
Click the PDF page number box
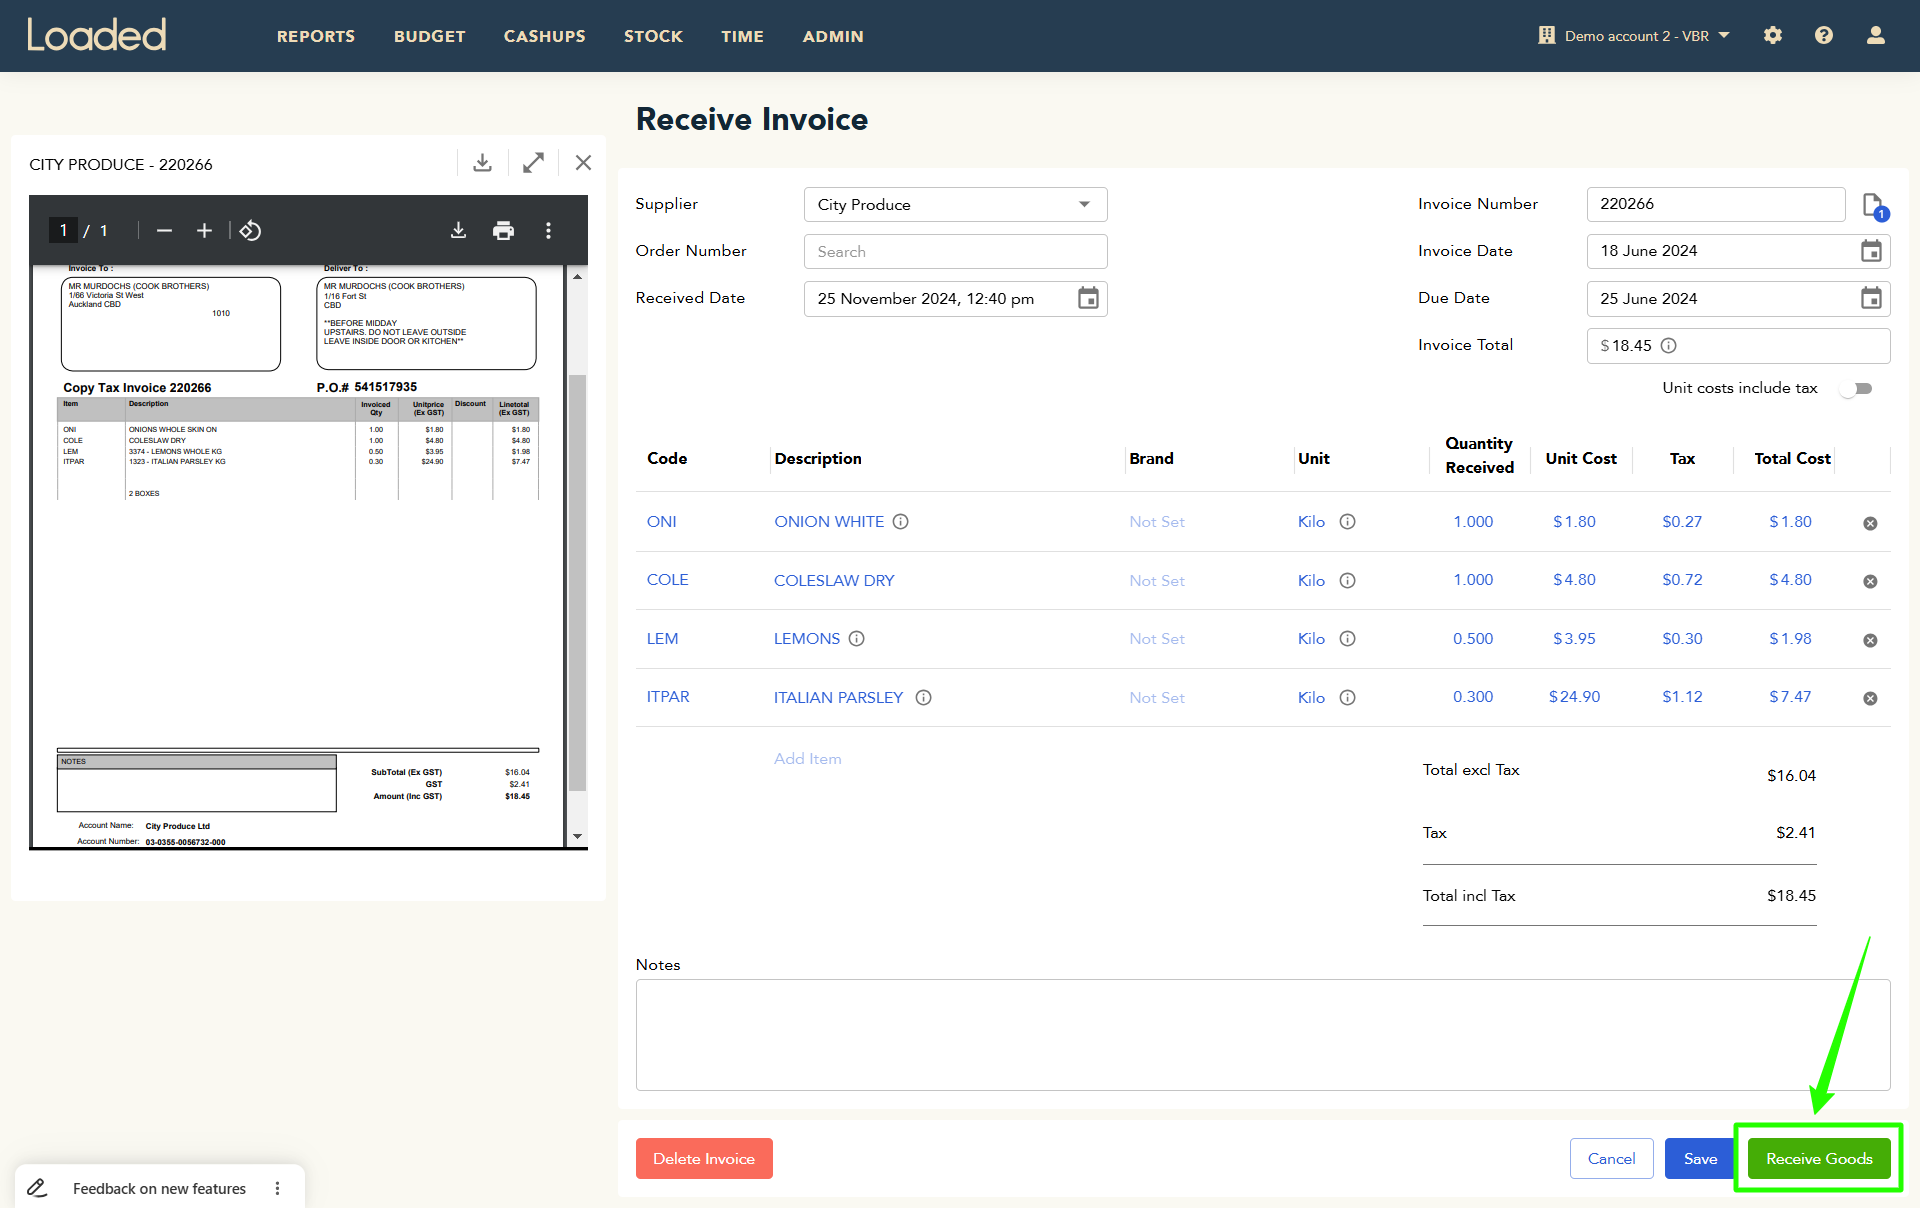pos(63,231)
